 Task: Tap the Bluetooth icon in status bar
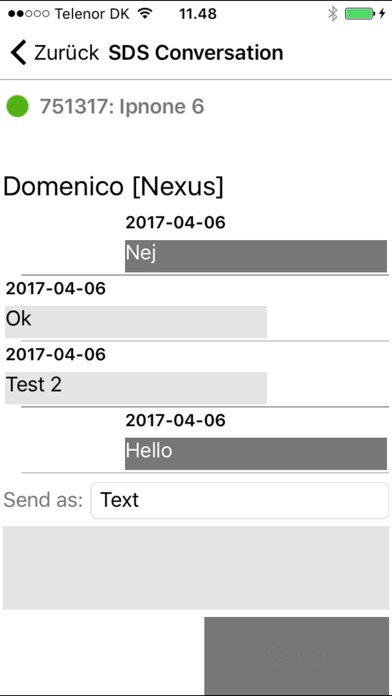pyautogui.click(x=333, y=14)
